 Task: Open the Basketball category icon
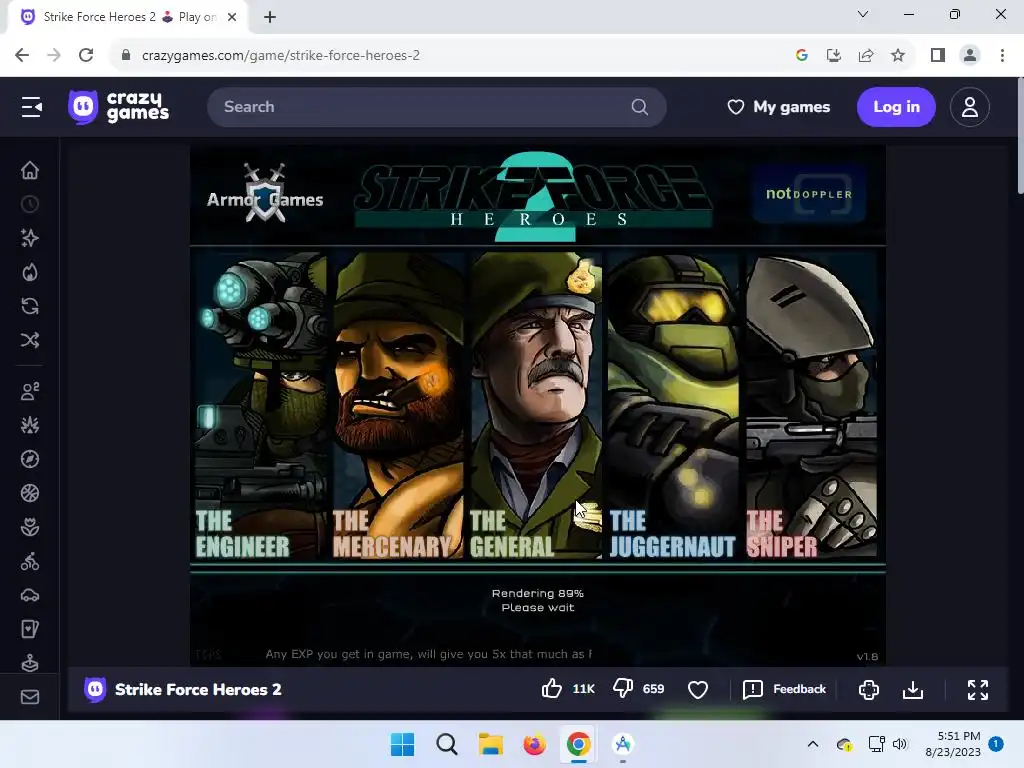click(30, 493)
